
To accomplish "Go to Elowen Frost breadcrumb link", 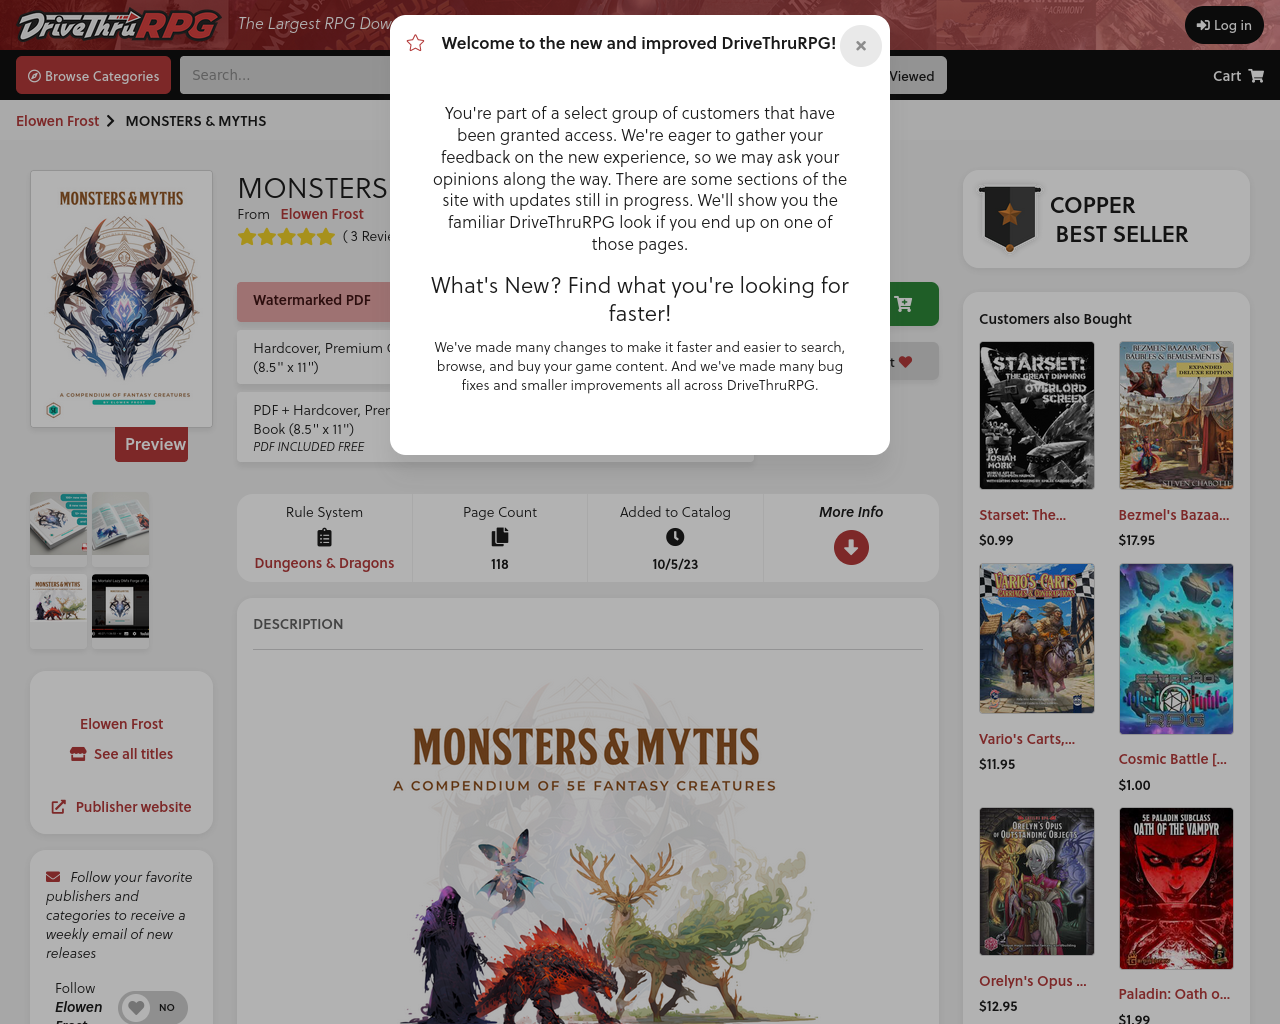I will pyautogui.click(x=58, y=121).
